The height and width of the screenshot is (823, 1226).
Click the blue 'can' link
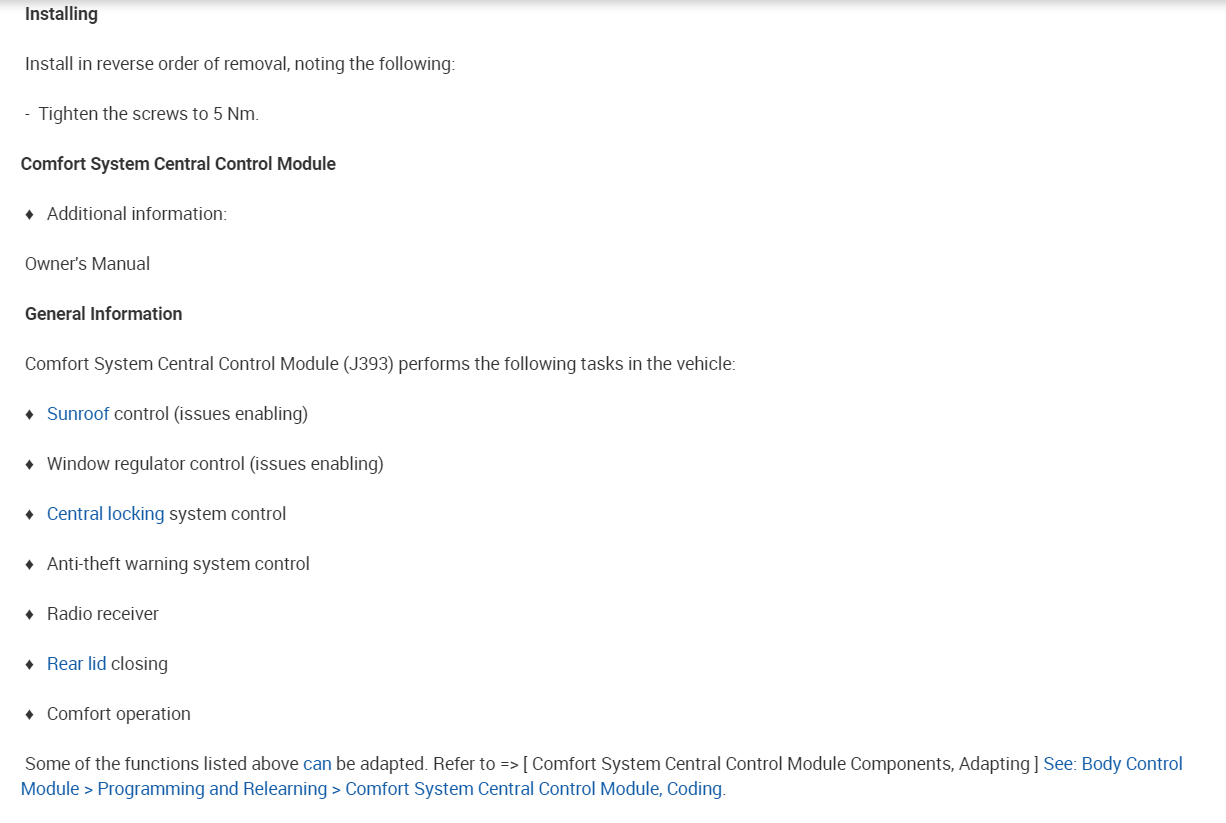point(317,764)
